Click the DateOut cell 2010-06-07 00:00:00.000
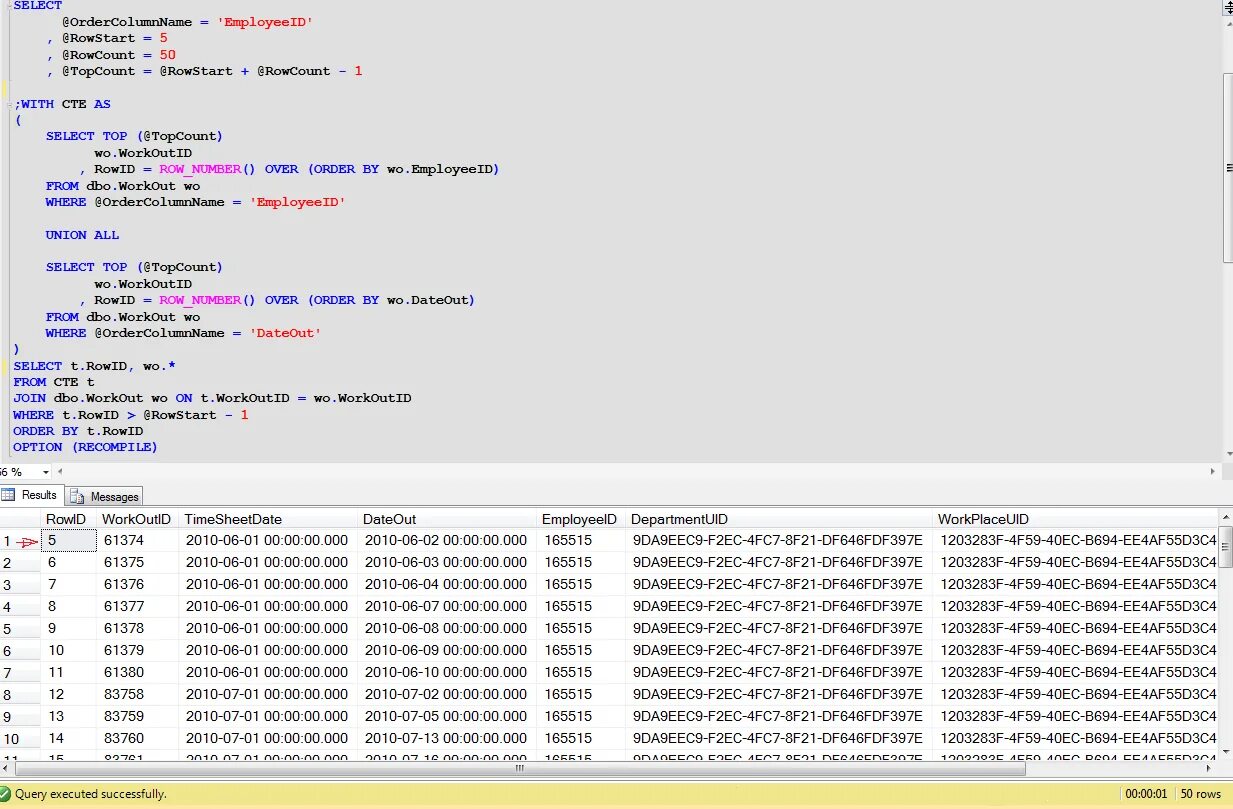Screen dimensions: 1233x809 point(448,606)
